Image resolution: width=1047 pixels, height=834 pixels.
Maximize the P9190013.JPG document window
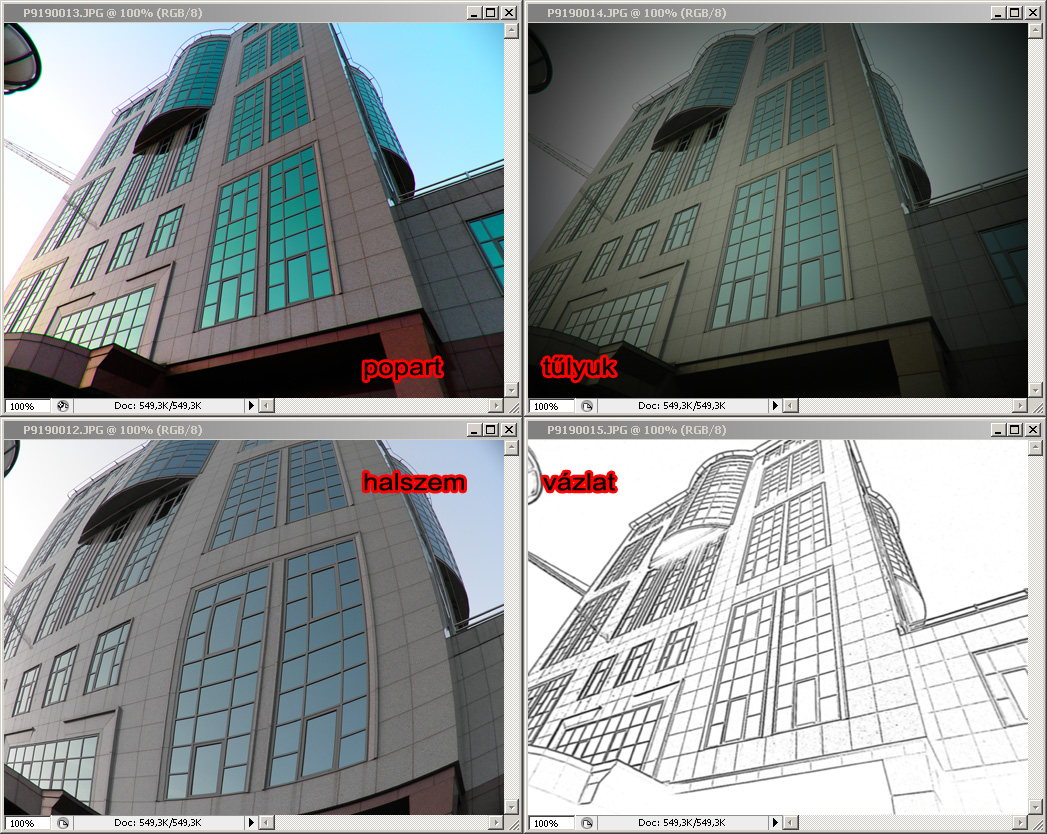[x=491, y=13]
